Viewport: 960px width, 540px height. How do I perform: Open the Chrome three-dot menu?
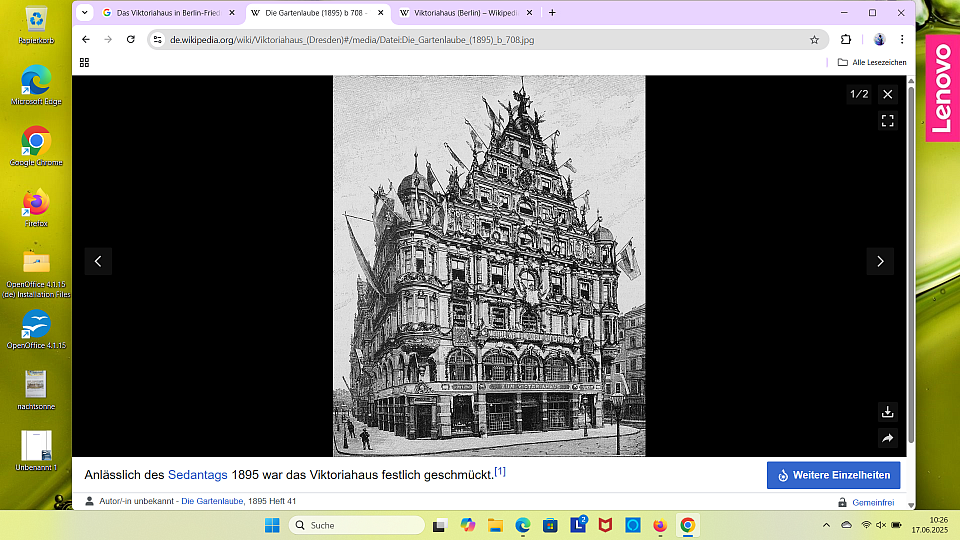(902, 39)
